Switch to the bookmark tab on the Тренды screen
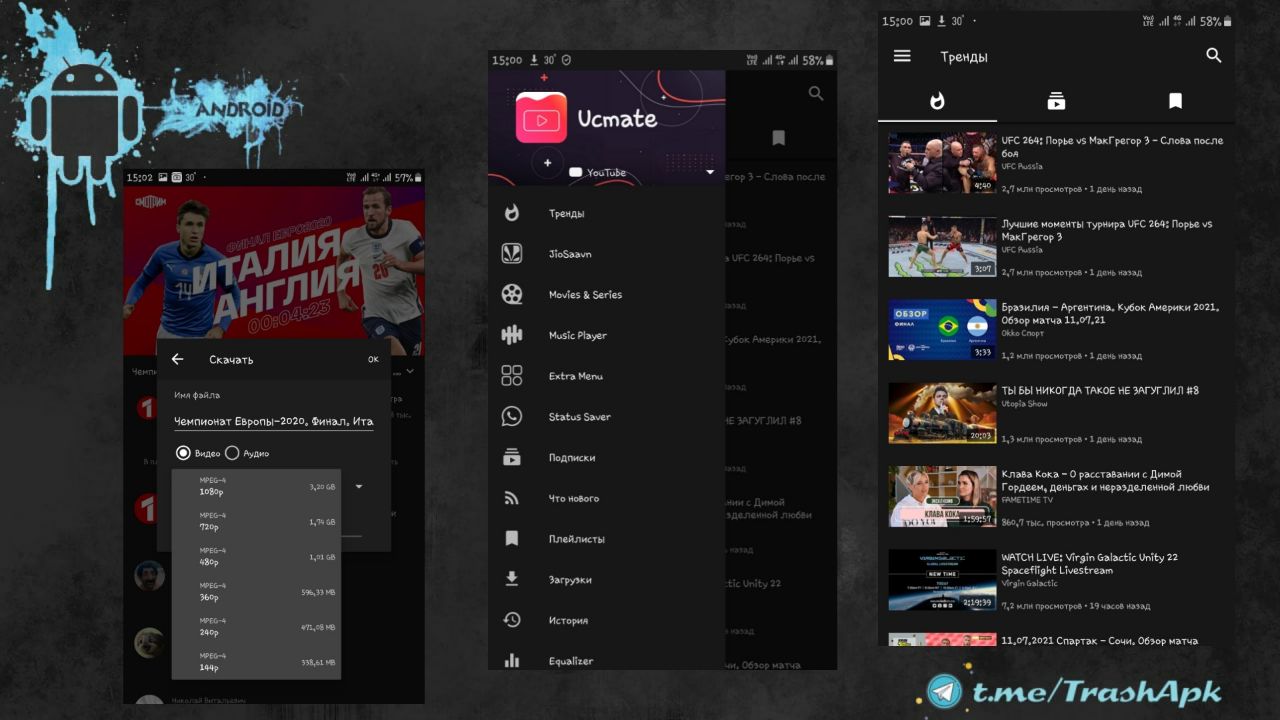 pos(1176,101)
